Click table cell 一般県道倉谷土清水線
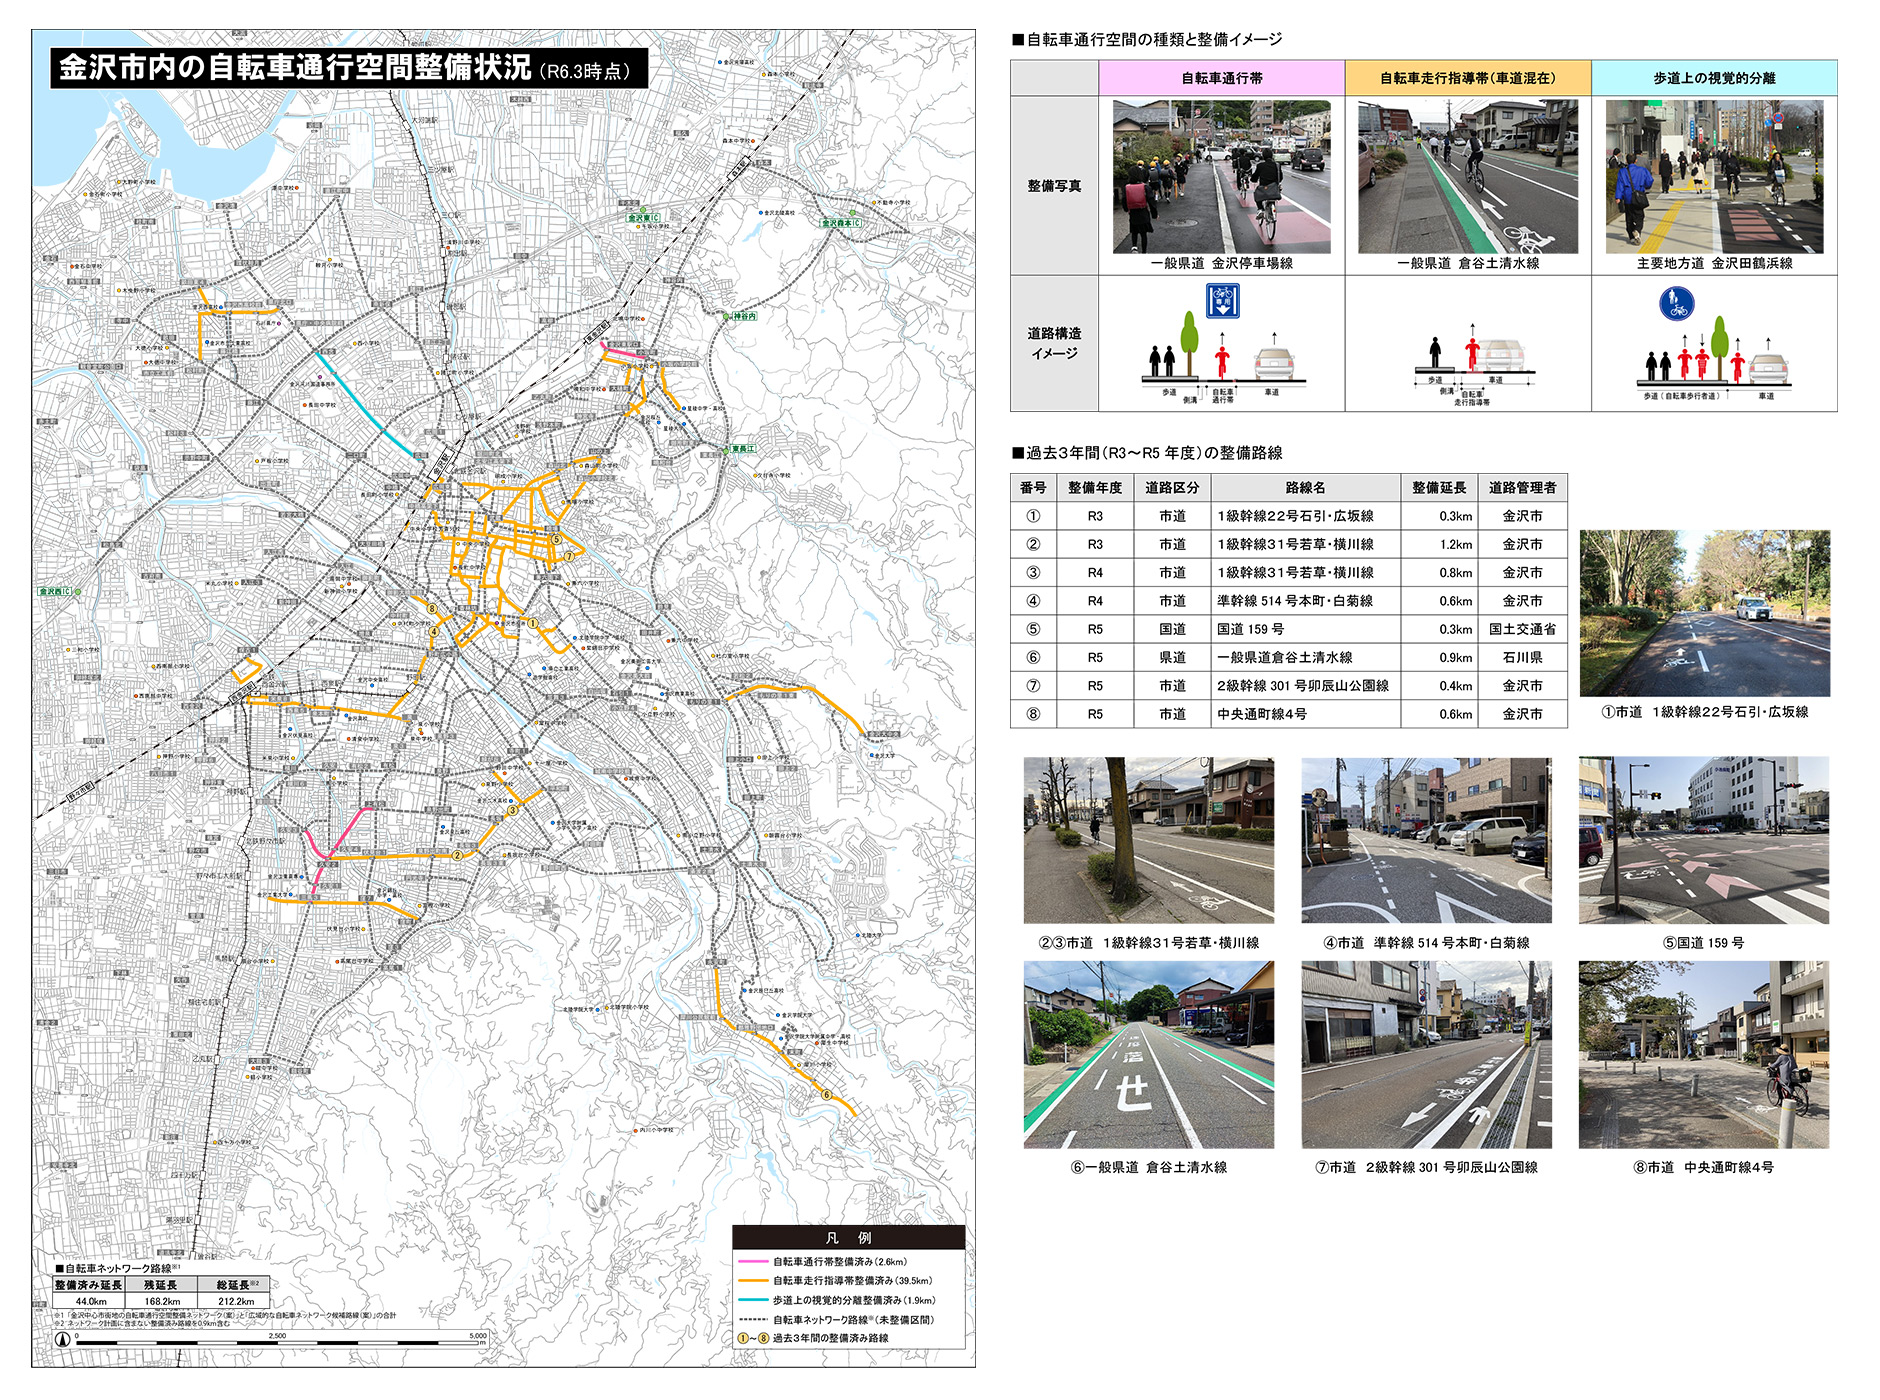Screen dimensions: 1880x1400 (1305, 657)
